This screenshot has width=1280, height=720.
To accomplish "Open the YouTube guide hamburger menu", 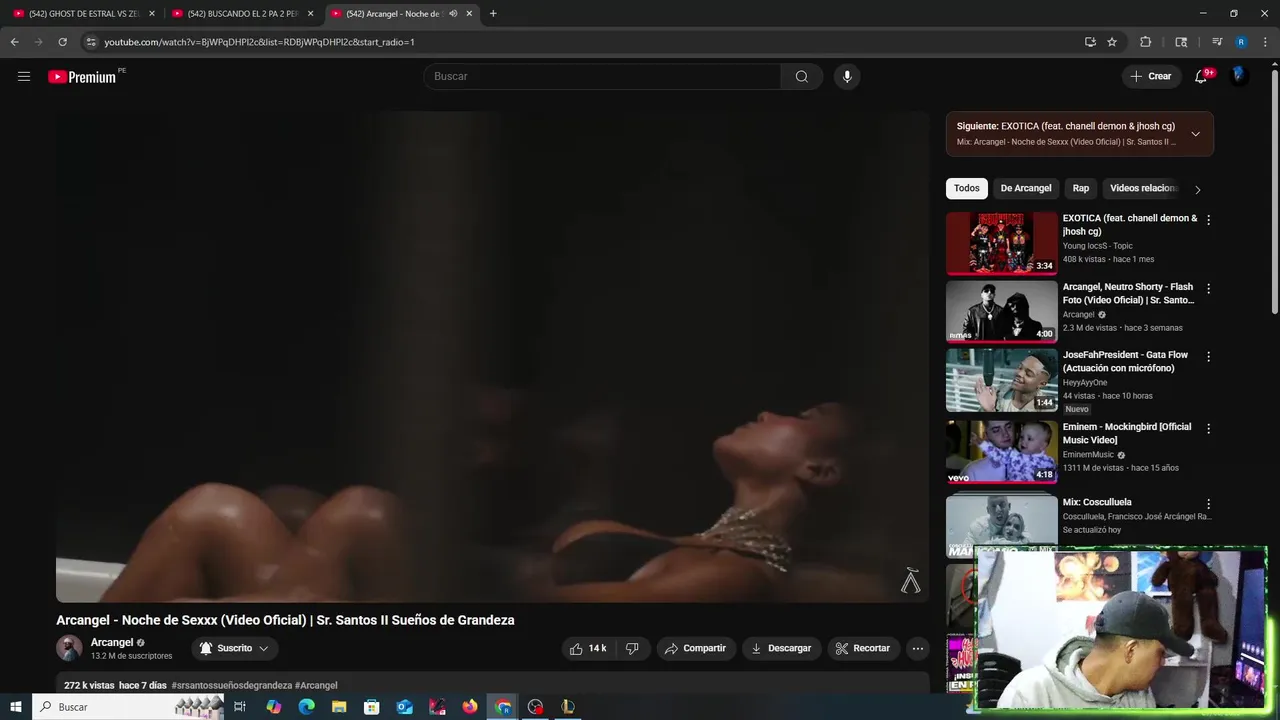I will (24, 76).
